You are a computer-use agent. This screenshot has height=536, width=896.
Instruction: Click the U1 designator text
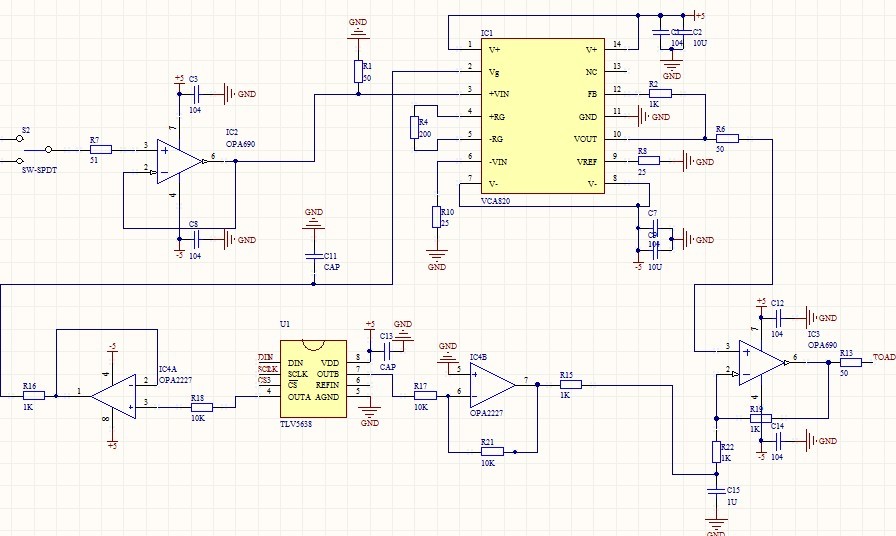coord(285,324)
